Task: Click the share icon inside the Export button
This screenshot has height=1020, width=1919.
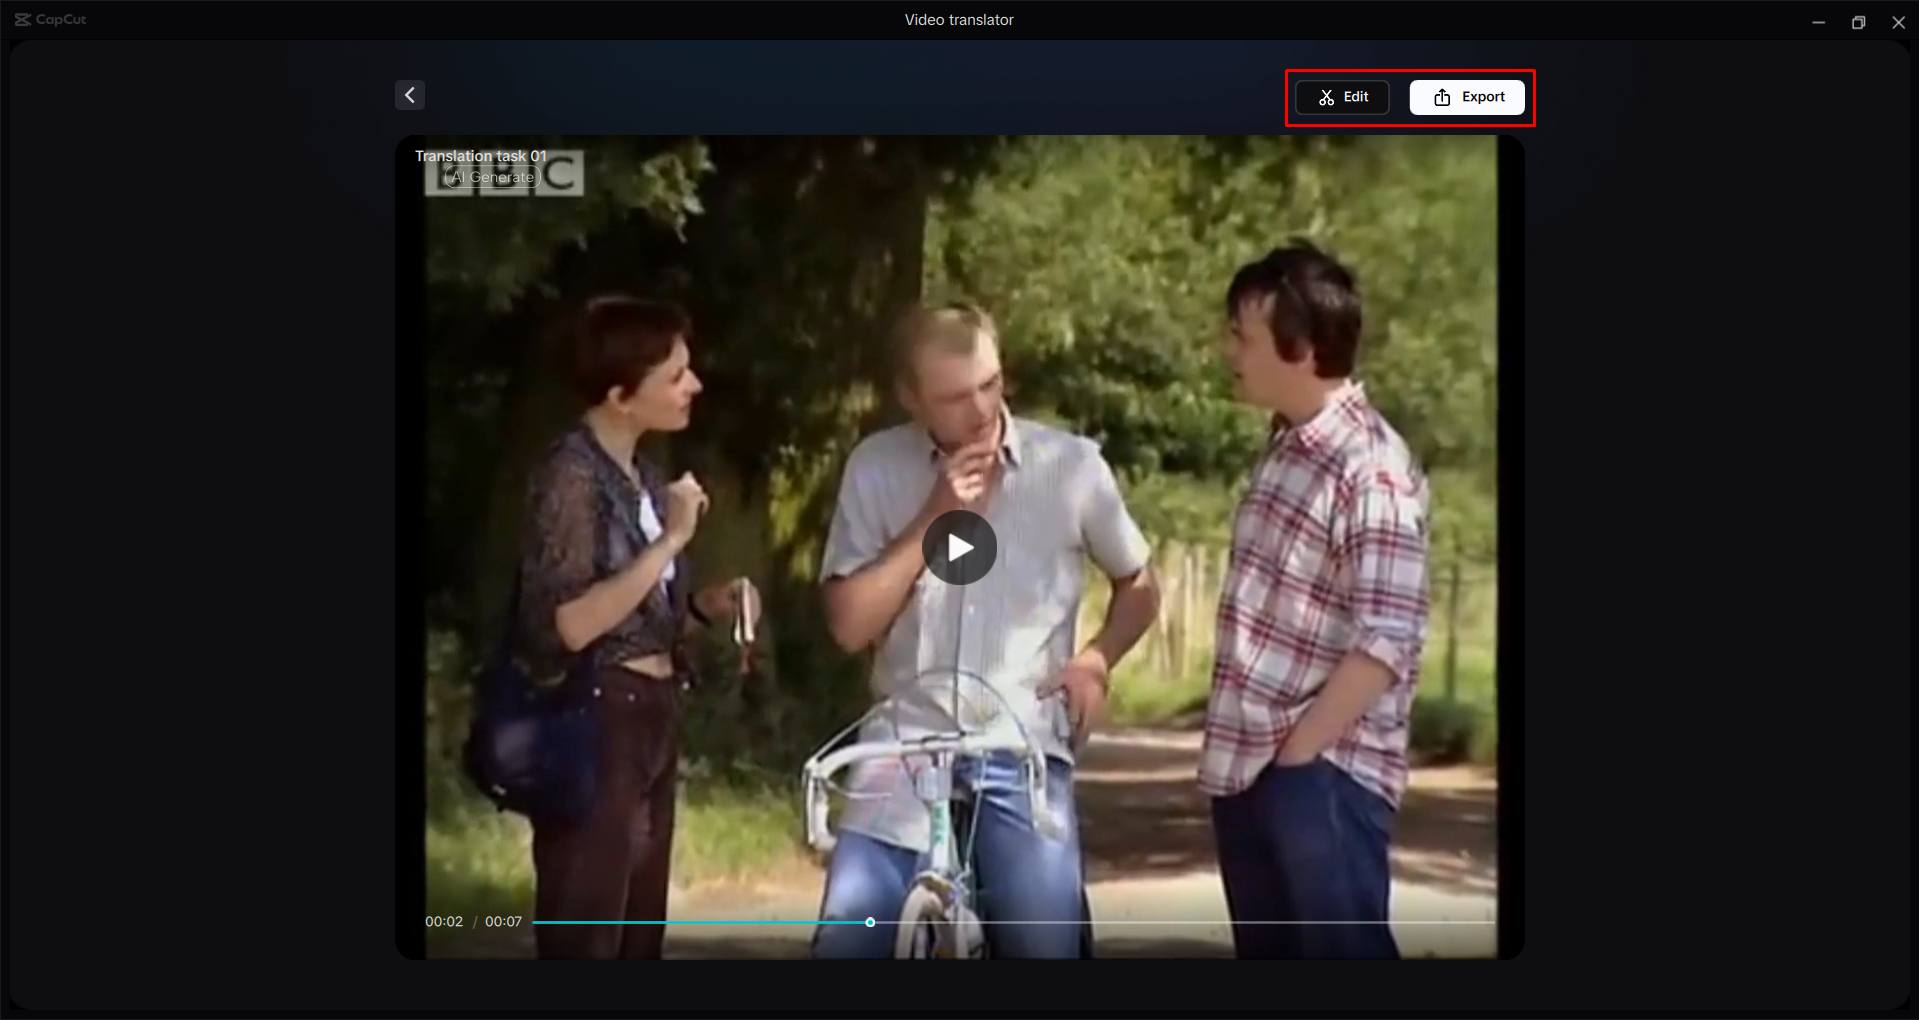Action: coord(1441,97)
